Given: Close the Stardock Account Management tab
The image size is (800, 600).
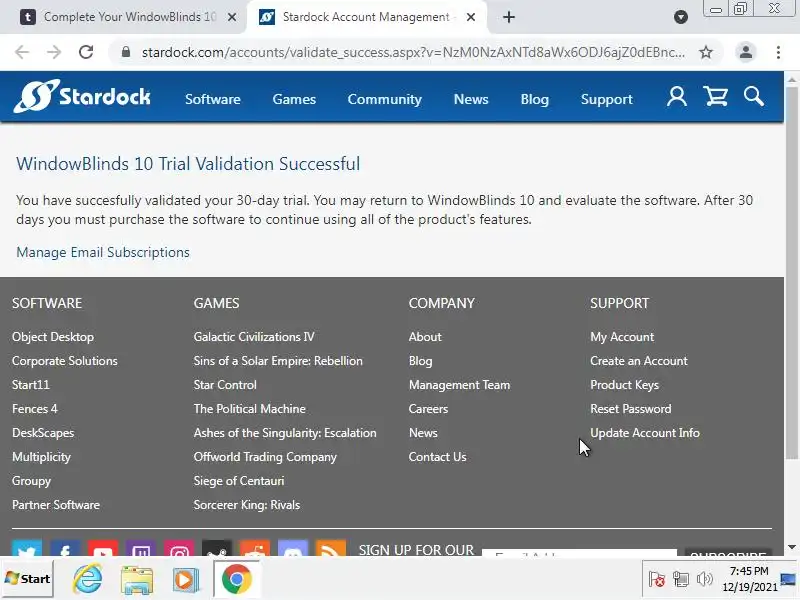Looking at the screenshot, I should [471, 17].
